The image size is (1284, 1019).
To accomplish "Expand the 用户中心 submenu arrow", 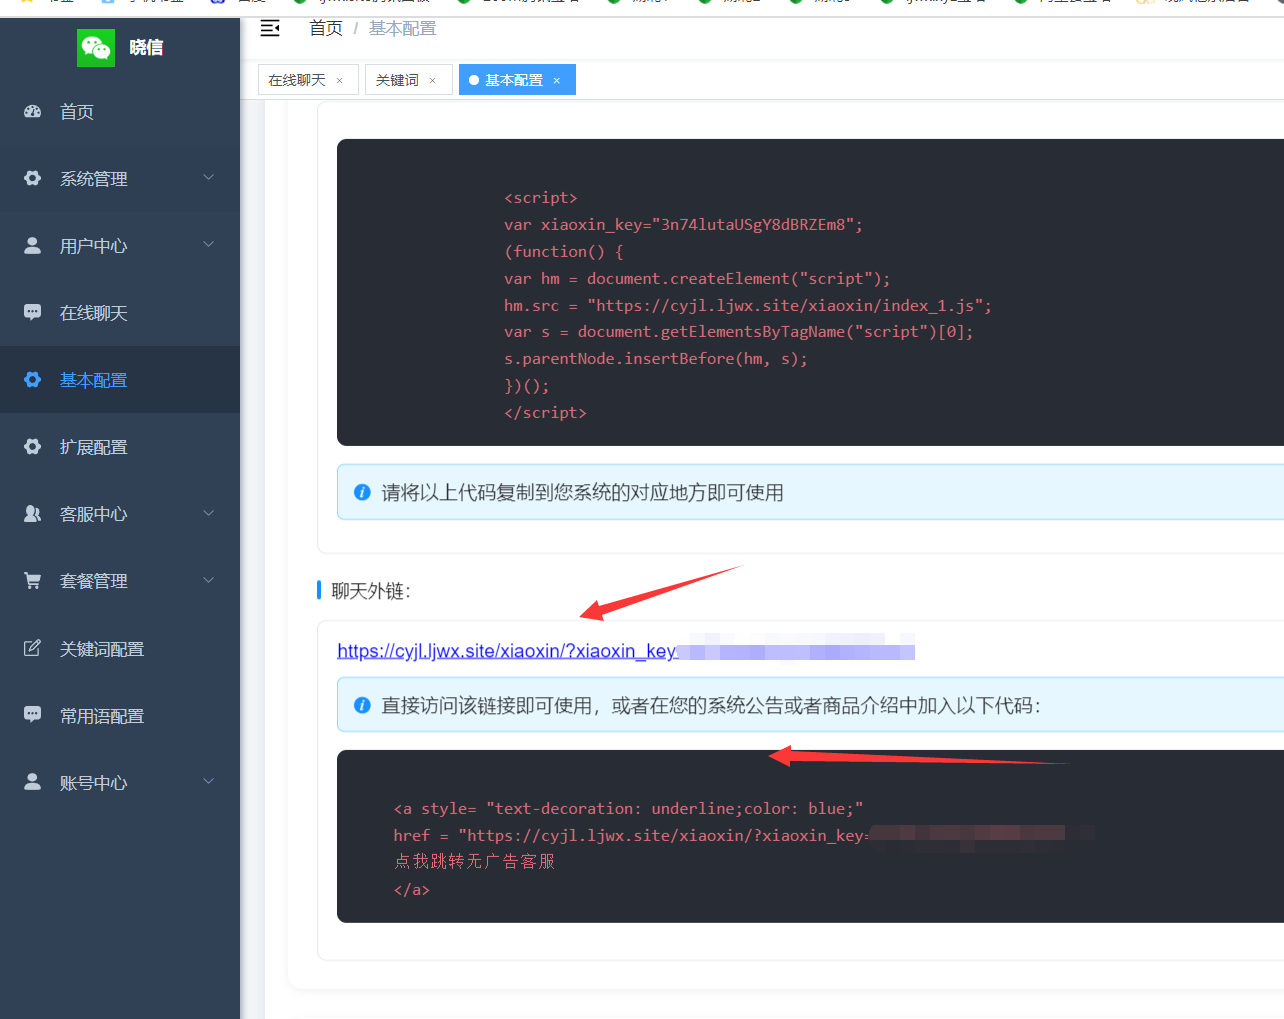I will pos(209,244).
